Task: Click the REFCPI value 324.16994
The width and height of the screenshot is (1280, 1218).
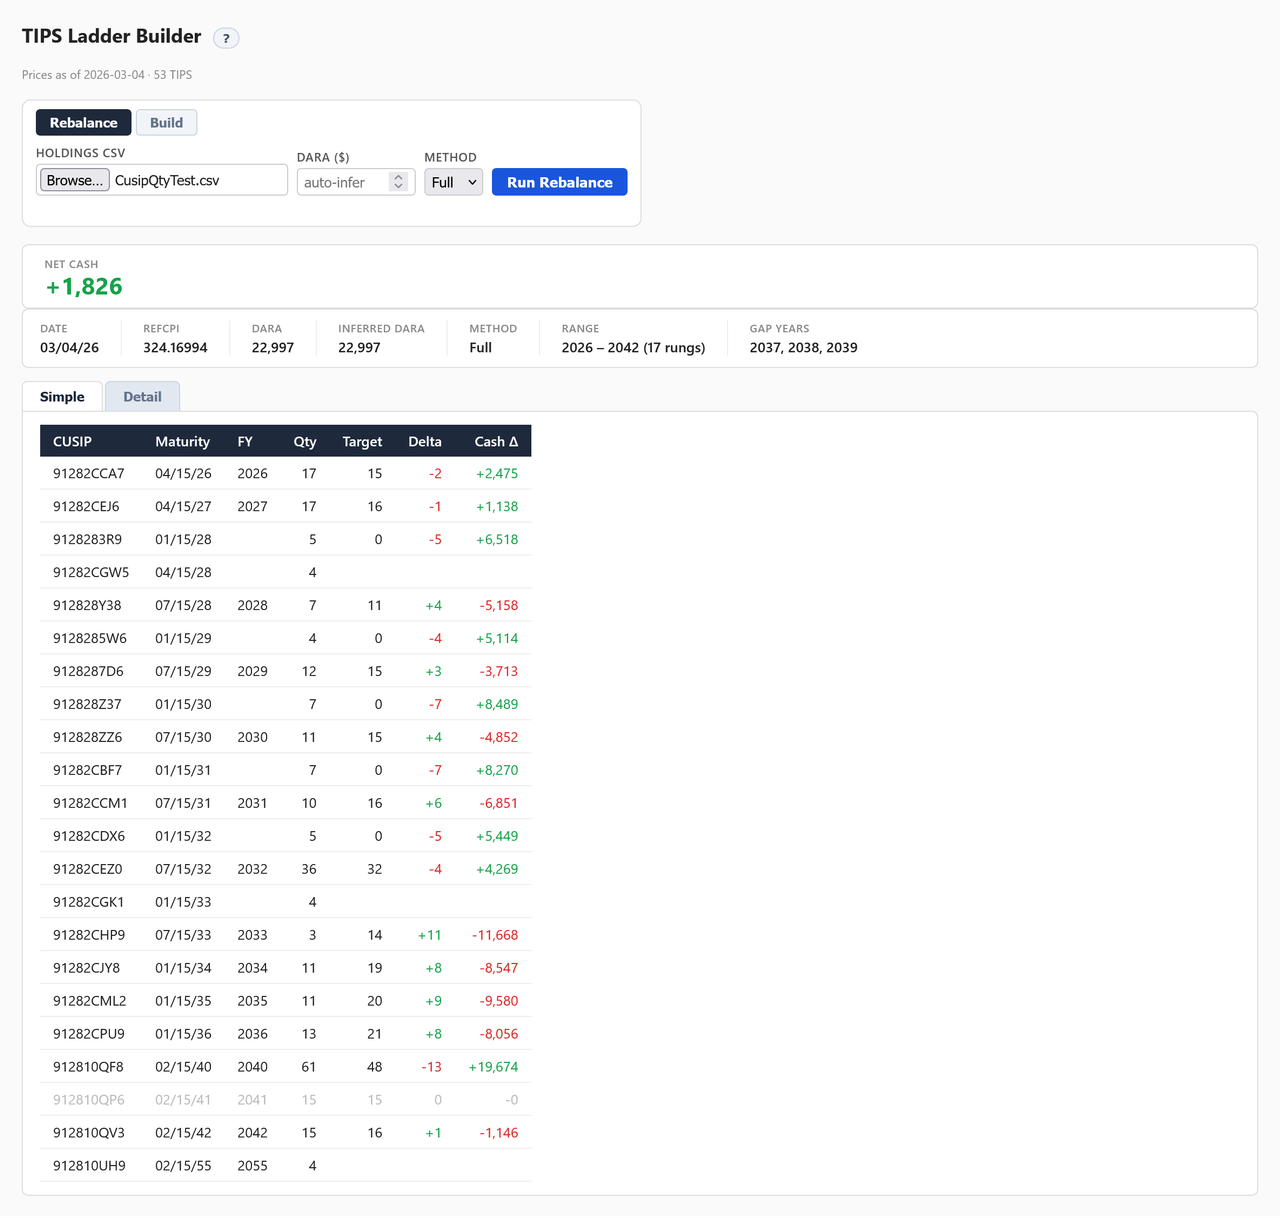Action: pos(175,348)
